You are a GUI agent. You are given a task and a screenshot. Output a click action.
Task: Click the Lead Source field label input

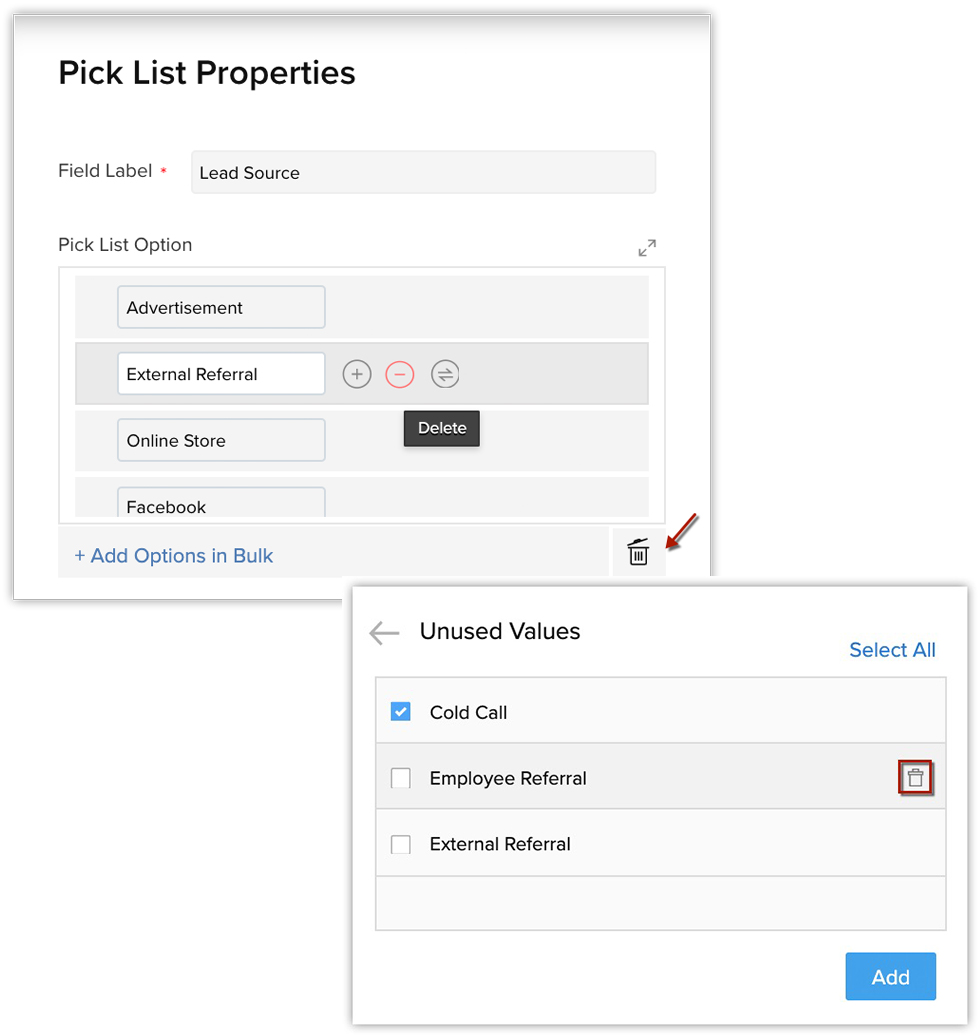point(424,172)
